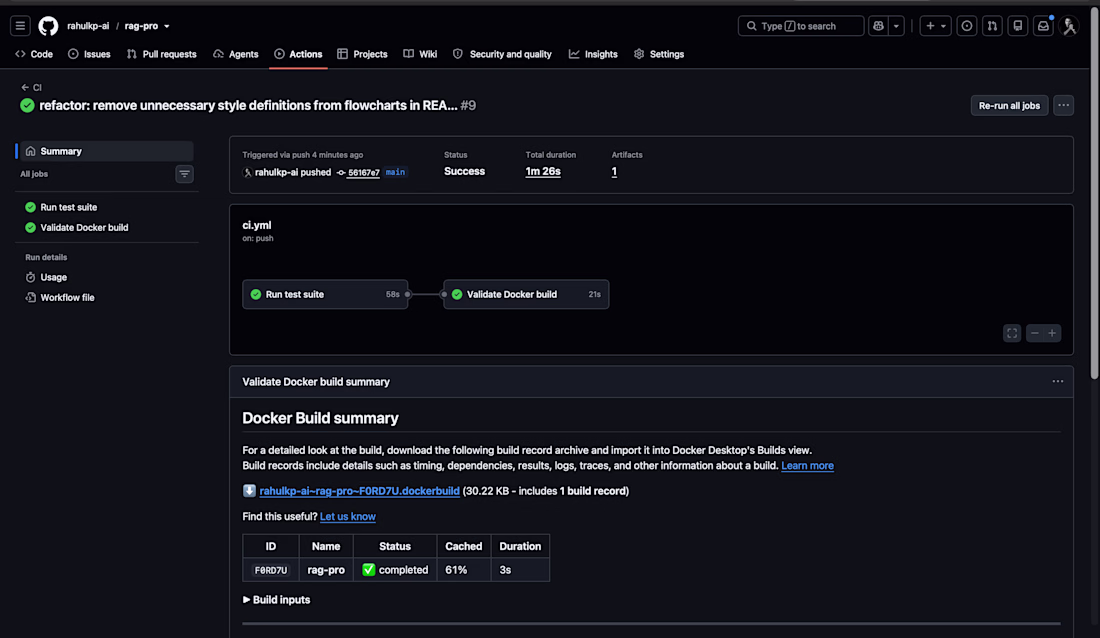
Task: Switch to the Code tab
Action: [34, 54]
